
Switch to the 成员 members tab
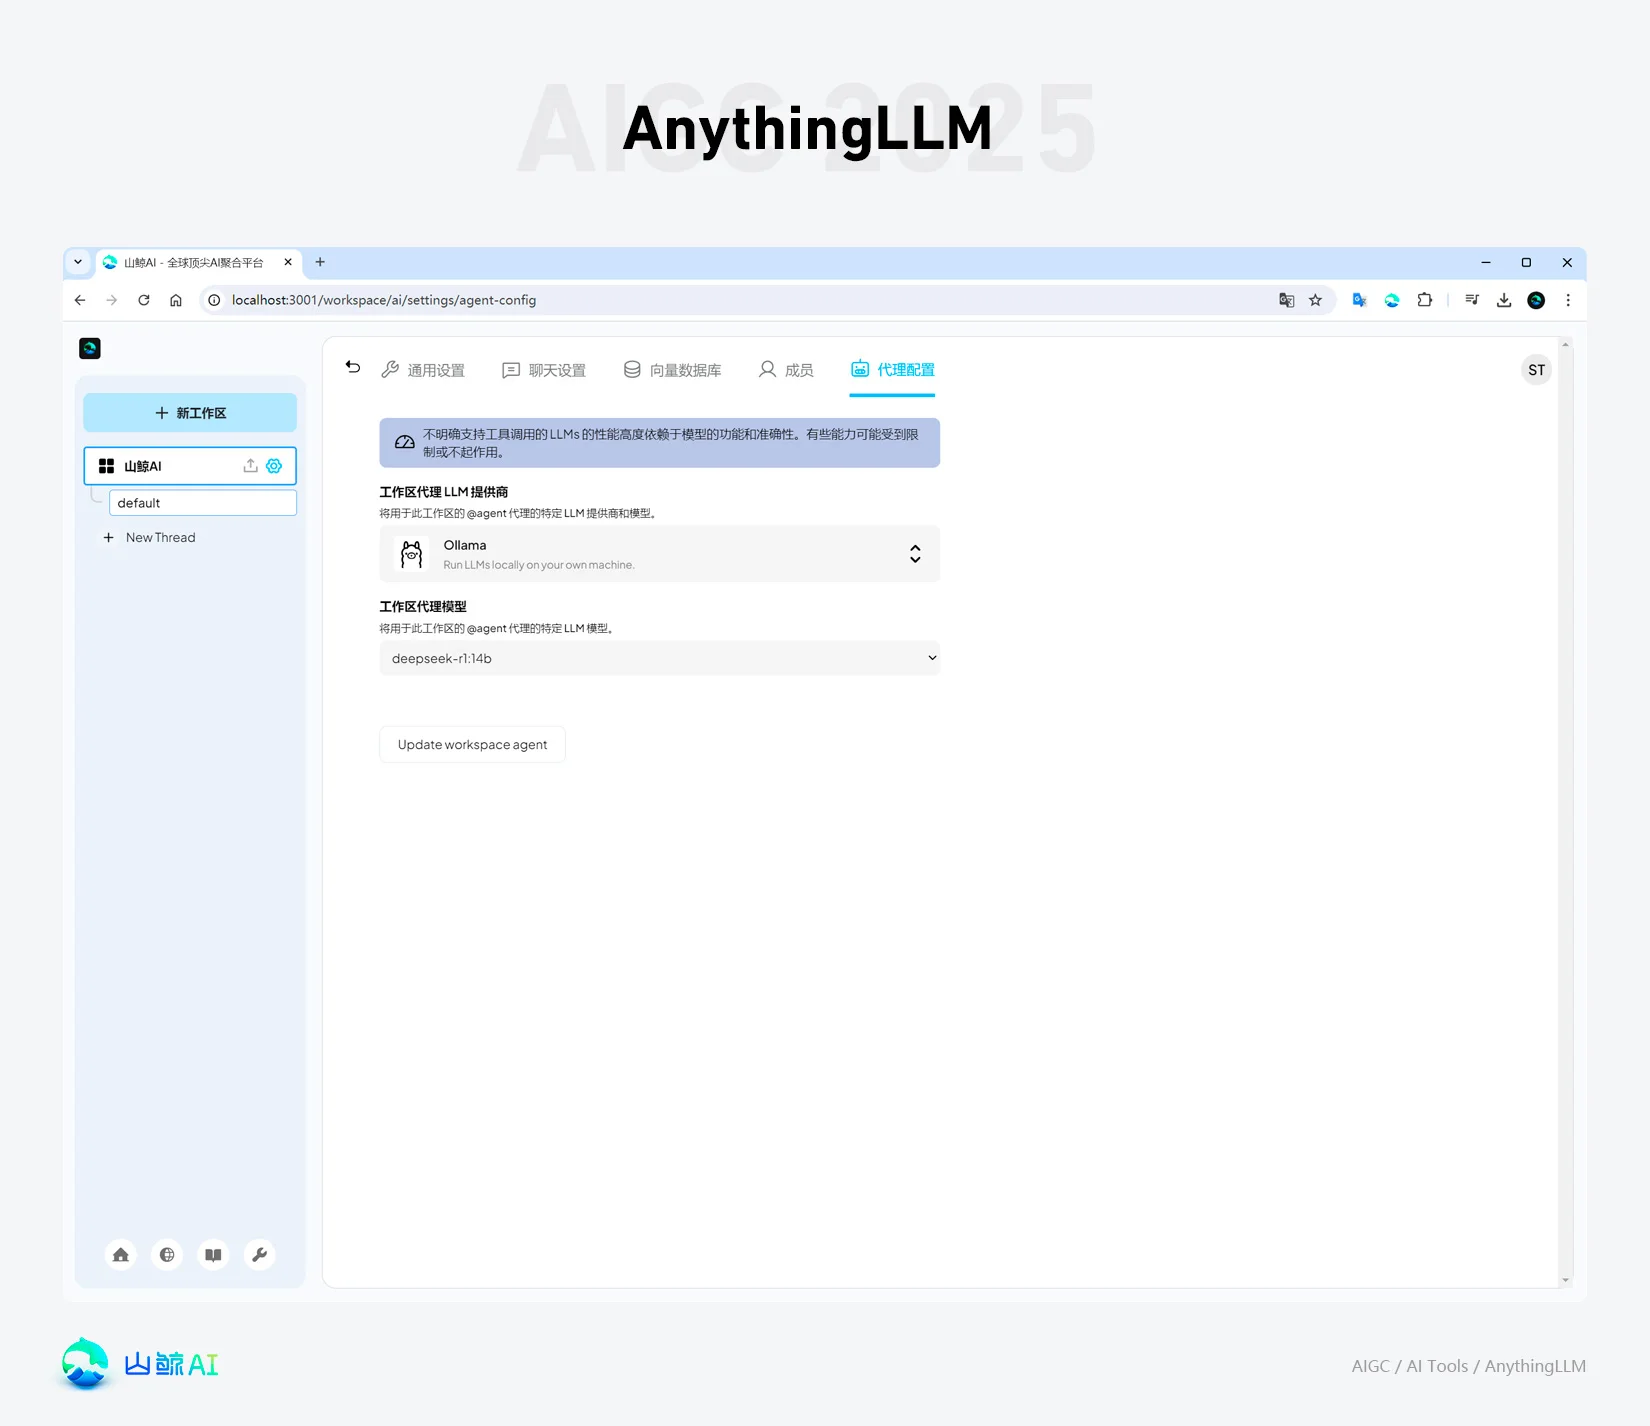(786, 370)
